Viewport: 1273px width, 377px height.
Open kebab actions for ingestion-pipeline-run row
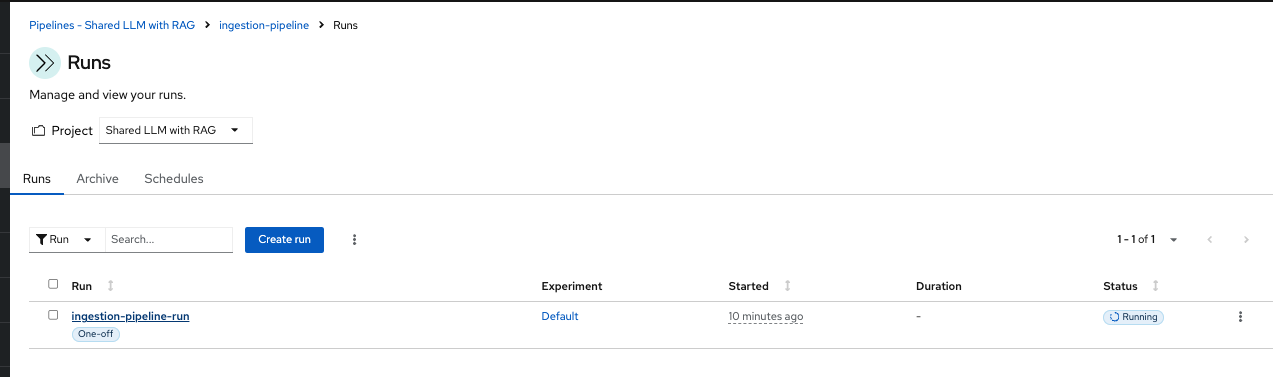pos(1240,317)
